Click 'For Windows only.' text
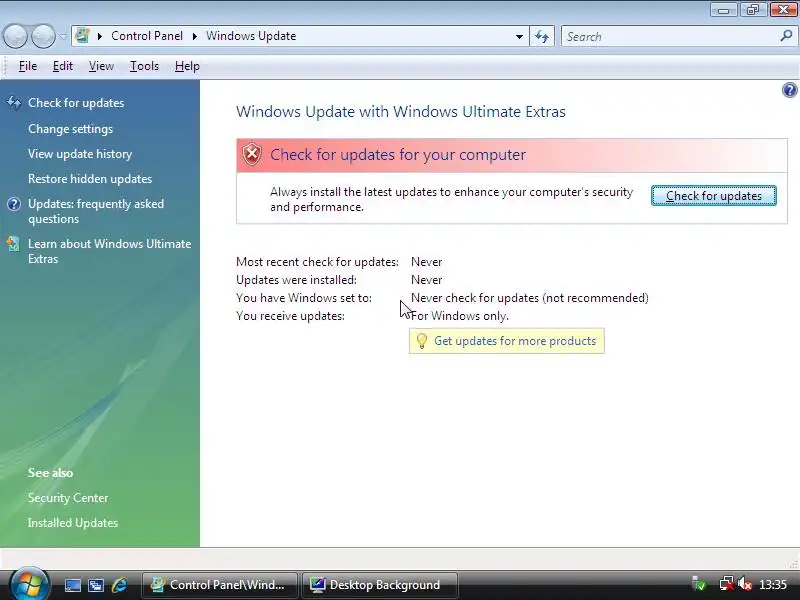Screen dimensions: 800x600 [x=460, y=316]
